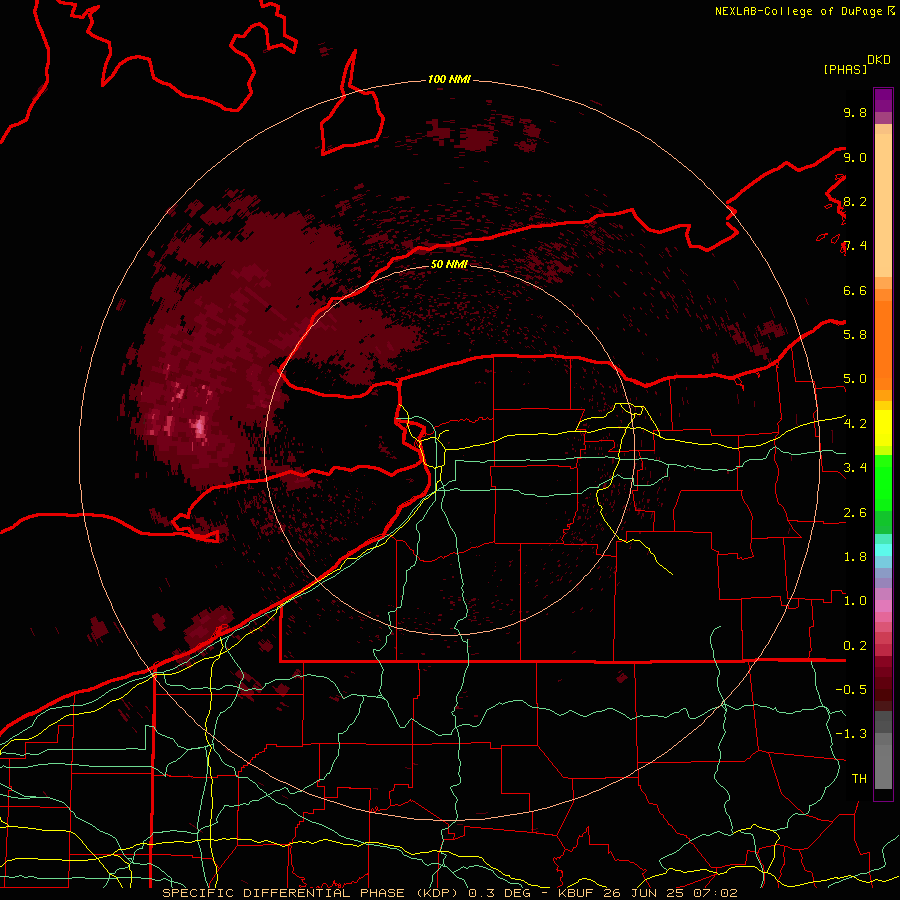Click the 6.6 legend value
This screenshot has height=900, width=900.
(855, 290)
